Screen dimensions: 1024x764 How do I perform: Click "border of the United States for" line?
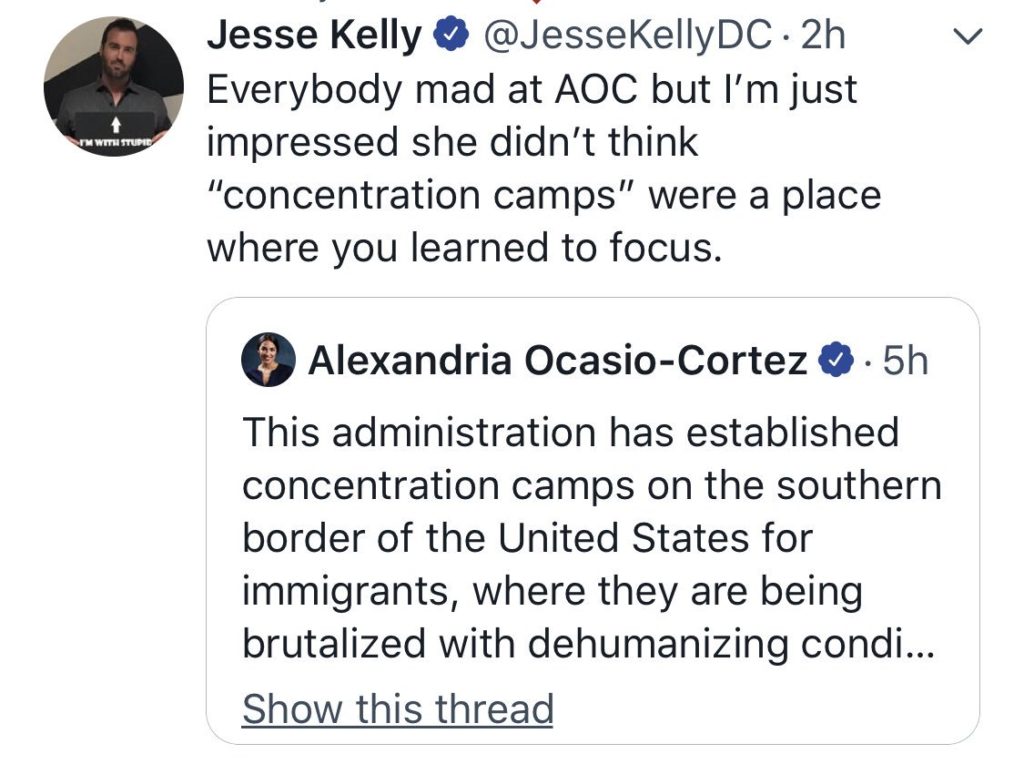click(x=527, y=538)
